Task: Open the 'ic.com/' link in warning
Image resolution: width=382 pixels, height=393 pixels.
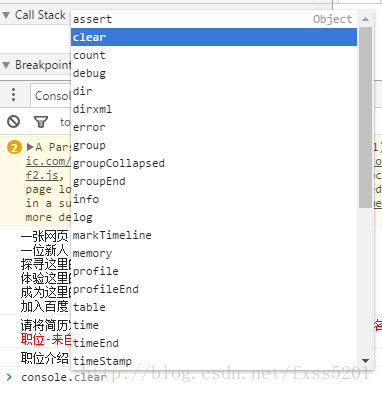Action: [x=48, y=161]
